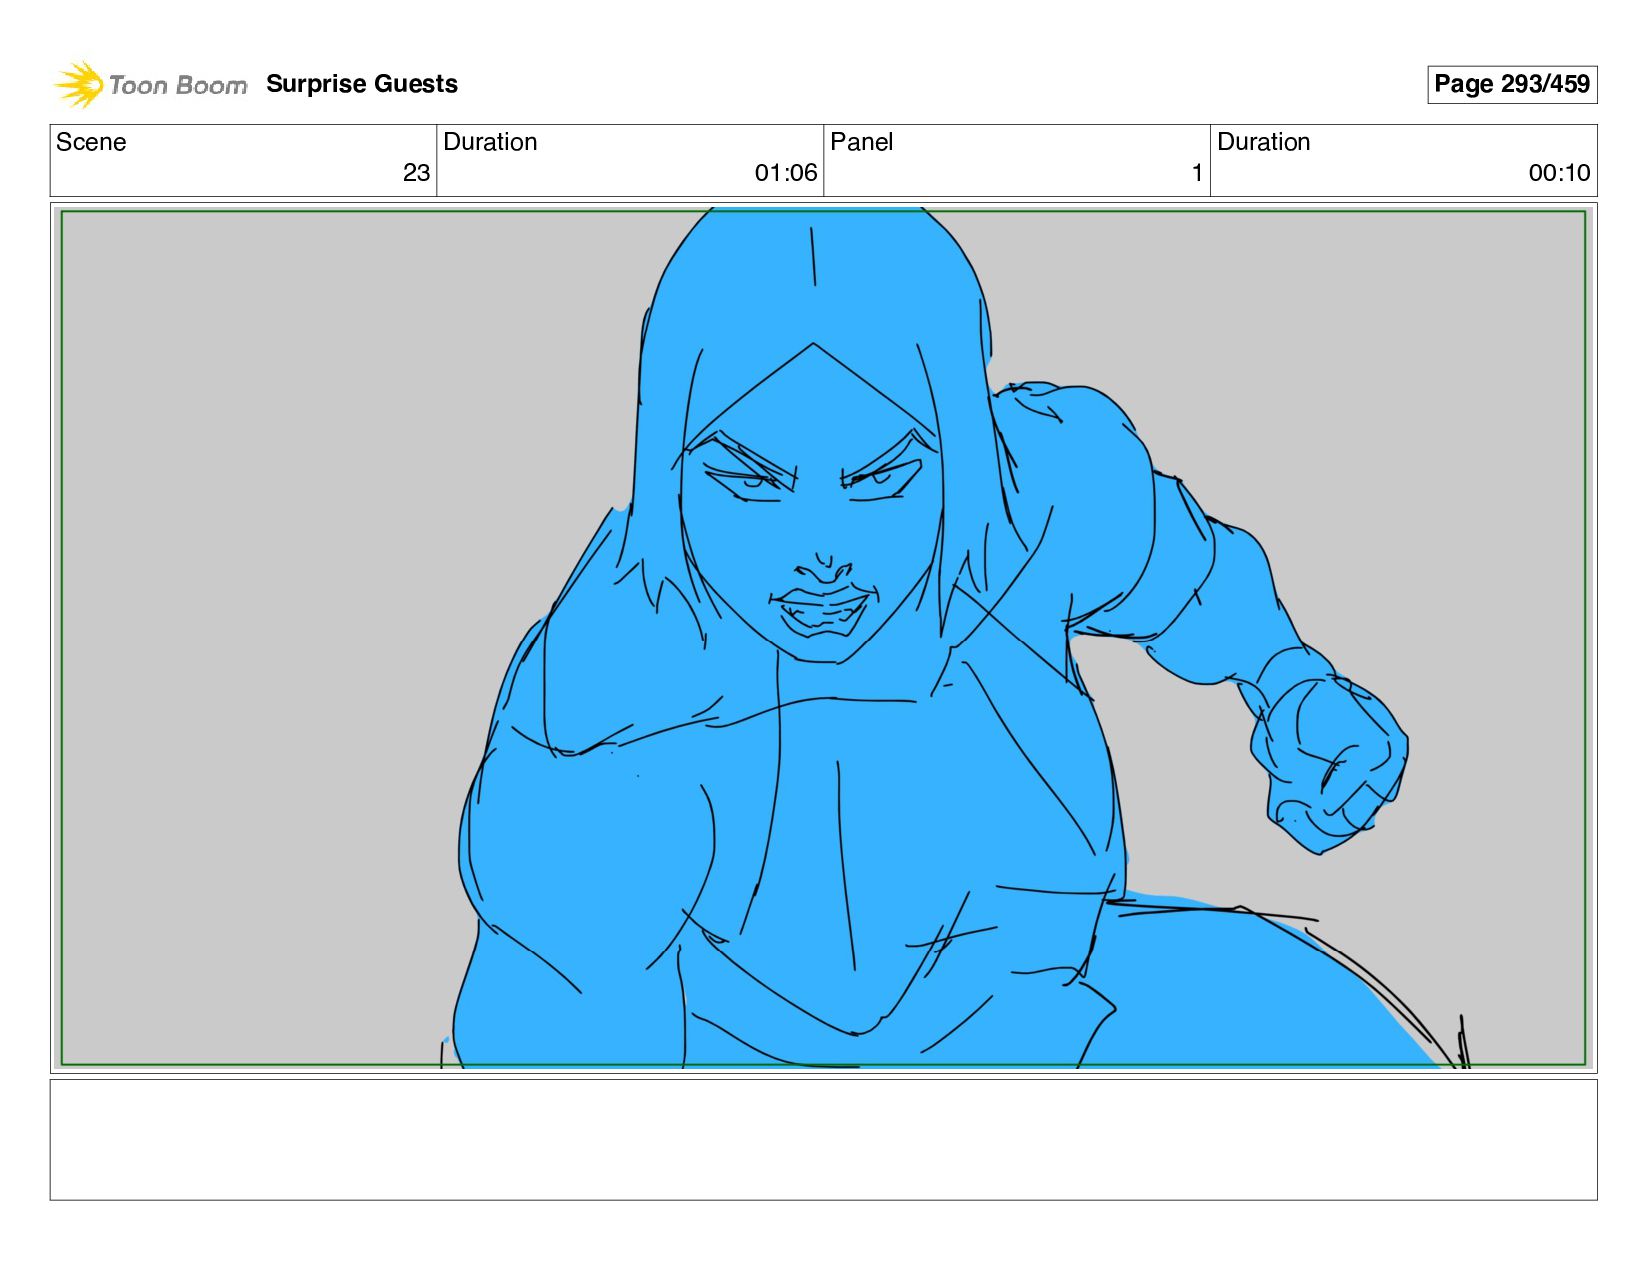Screen dimensions: 1650x1275
Task: Click the Toon Boom logo
Action: pyautogui.click(x=150, y=84)
